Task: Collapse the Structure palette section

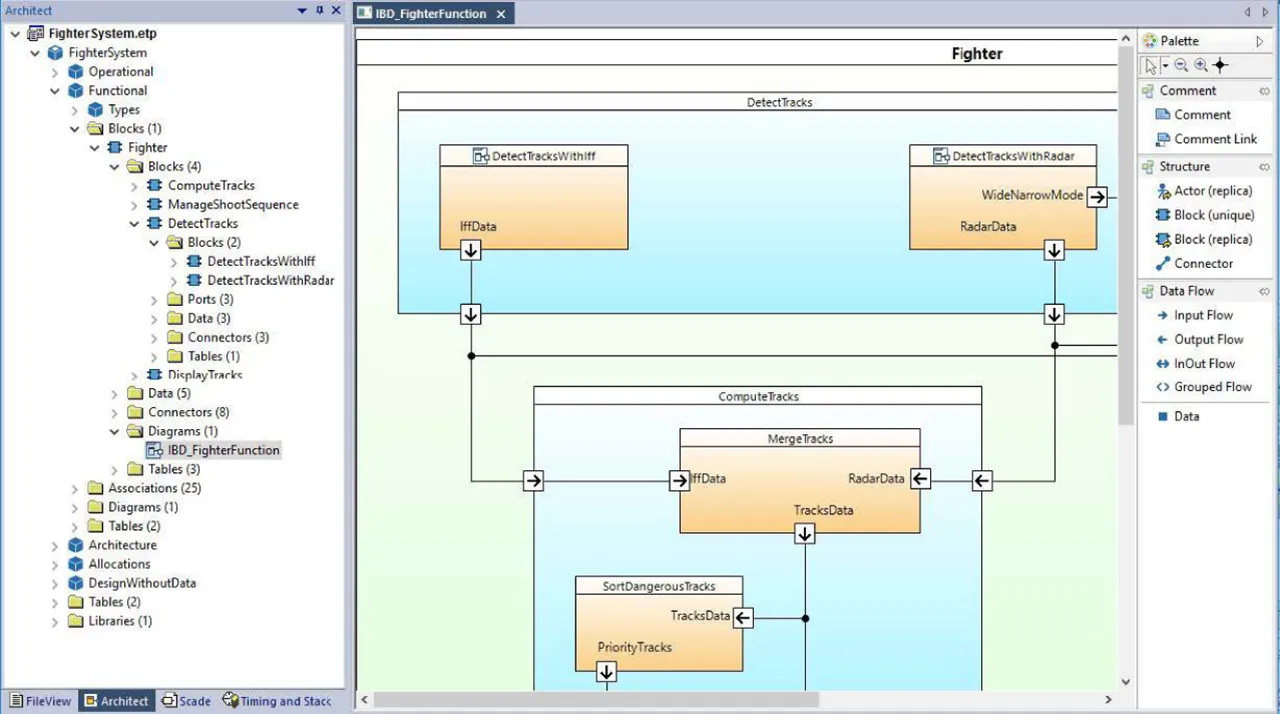Action: coord(1264,167)
